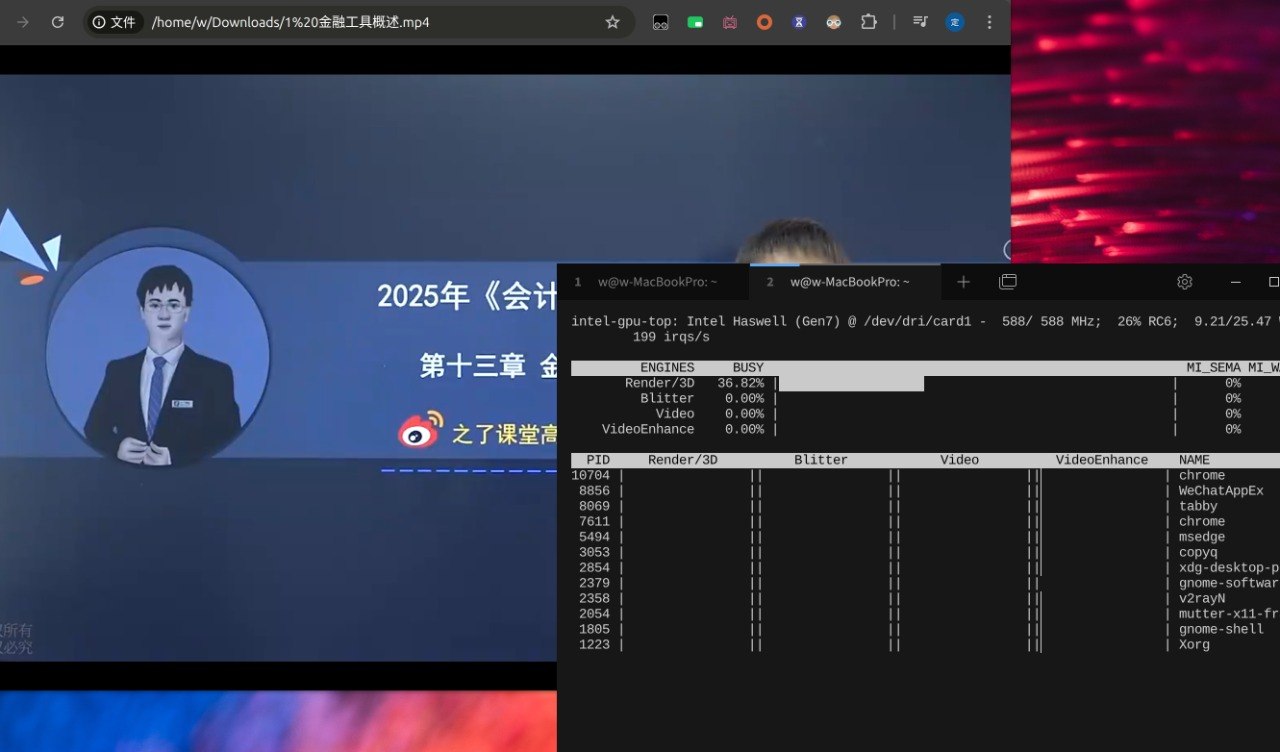This screenshot has width=1280, height=752.
Task: Click the browser forward arrow
Action: 23,22
